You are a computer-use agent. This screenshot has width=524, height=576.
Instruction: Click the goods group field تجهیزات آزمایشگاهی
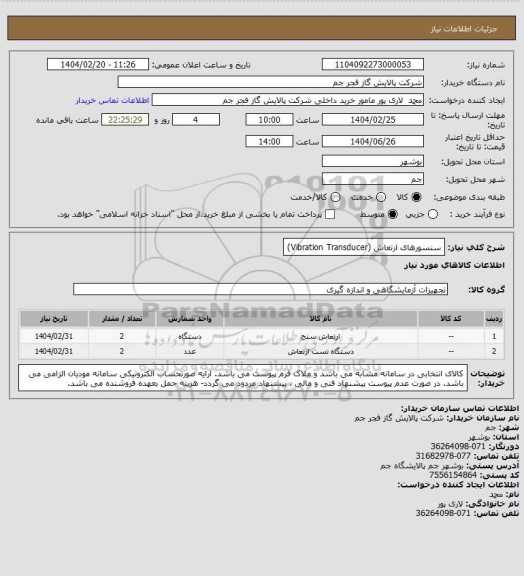coord(260,289)
